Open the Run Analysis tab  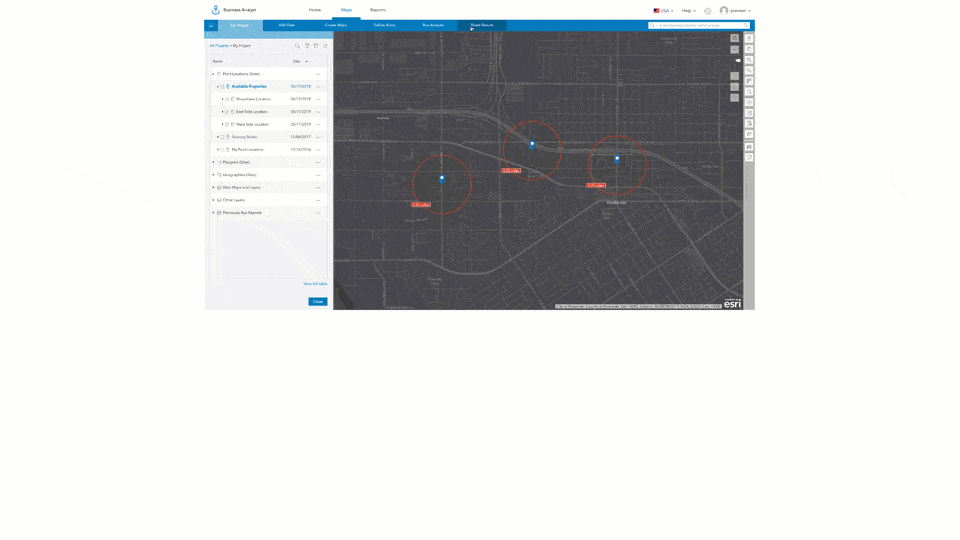point(433,26)
